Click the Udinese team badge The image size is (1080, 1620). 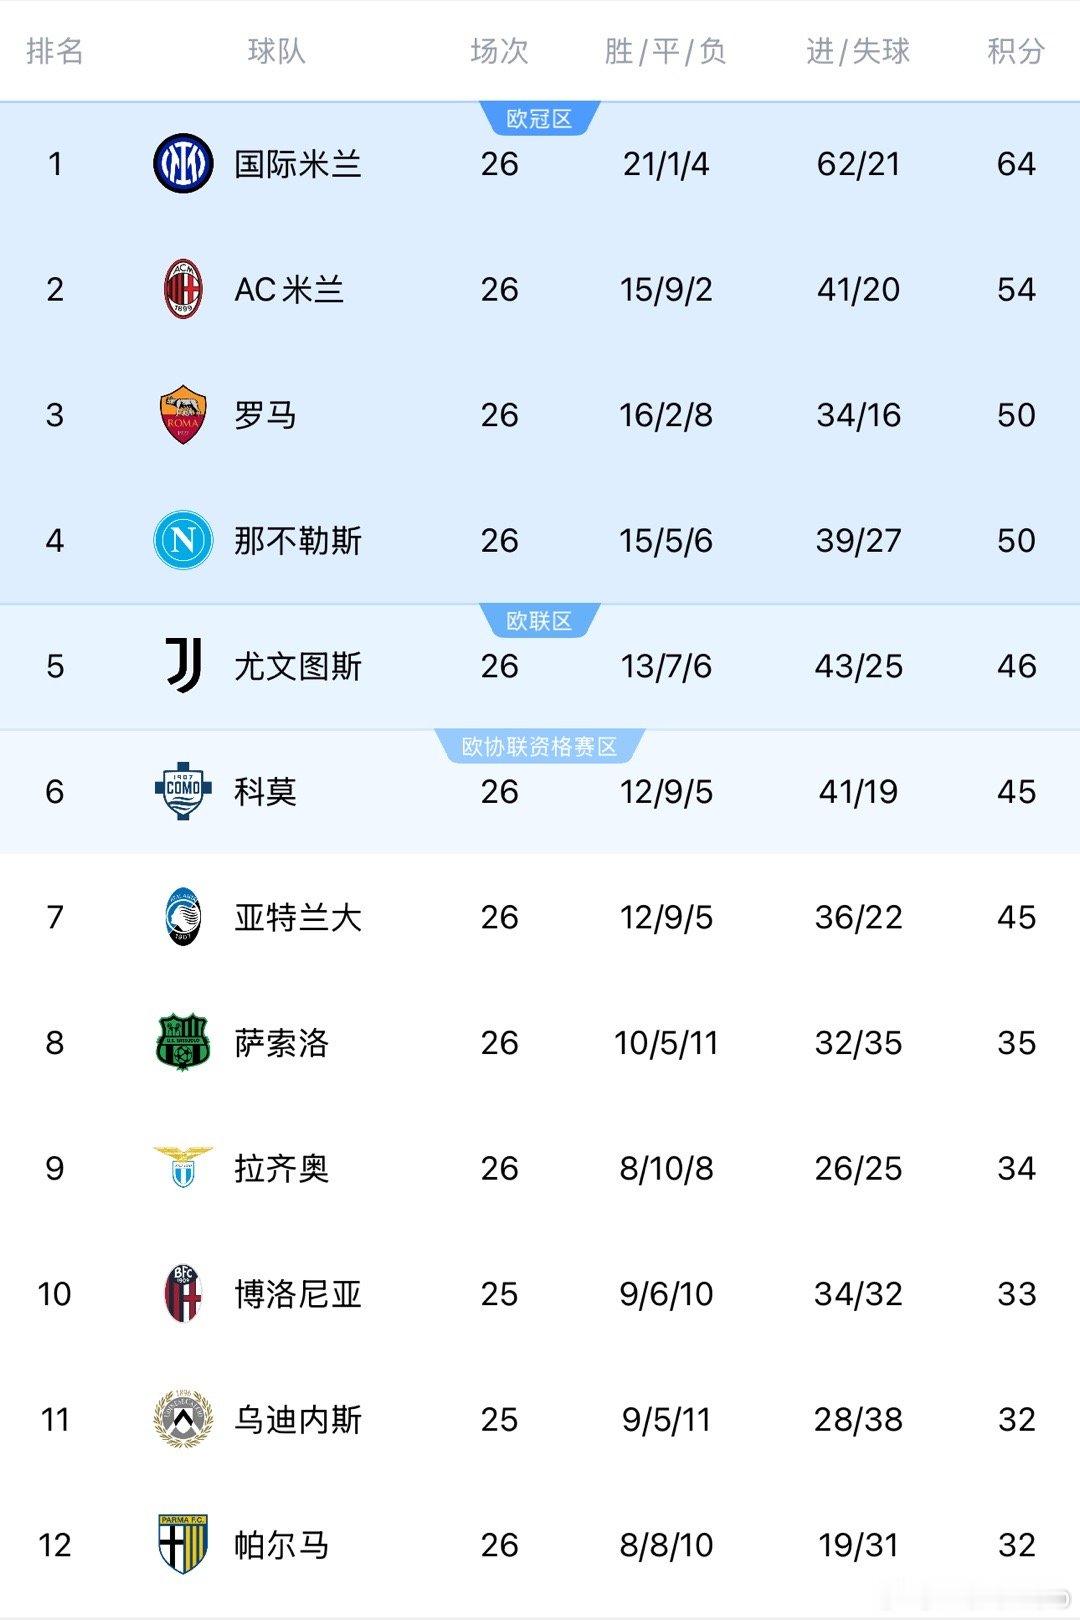coord(183,1419)
